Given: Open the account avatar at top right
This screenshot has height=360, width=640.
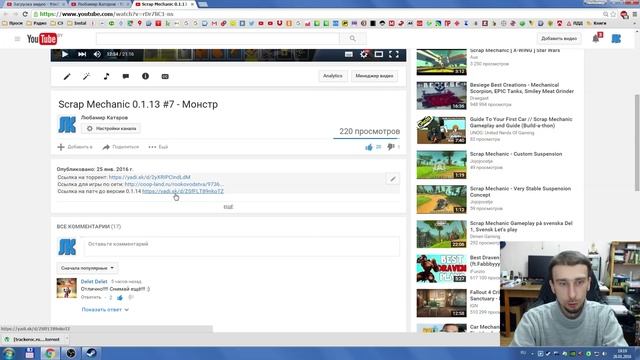Looking at the screenshot, I should [x=616, y=39].
